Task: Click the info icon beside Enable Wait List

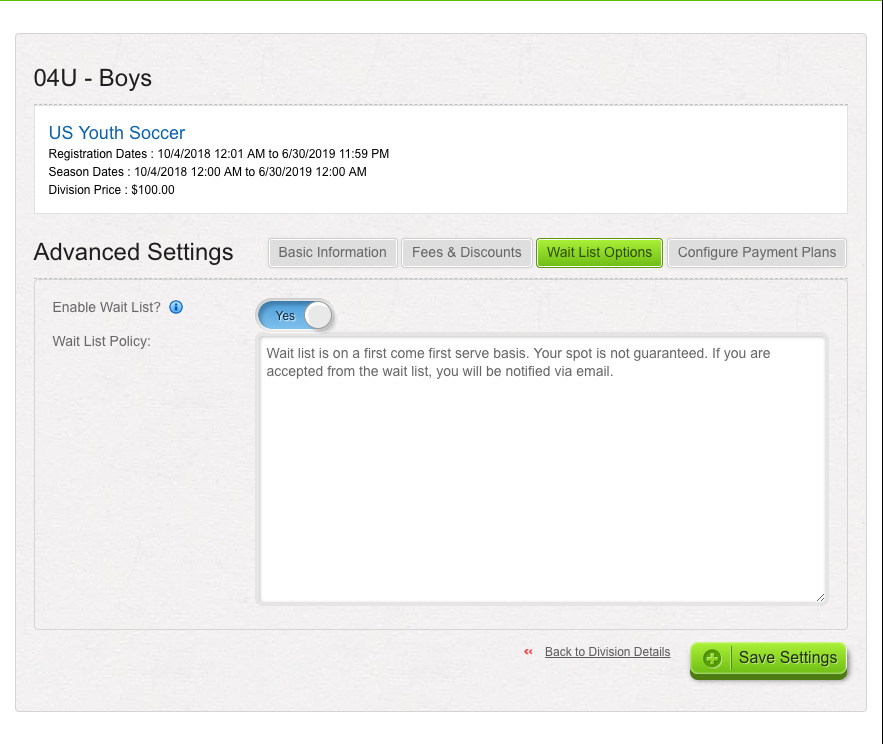Action: (176, 307)
